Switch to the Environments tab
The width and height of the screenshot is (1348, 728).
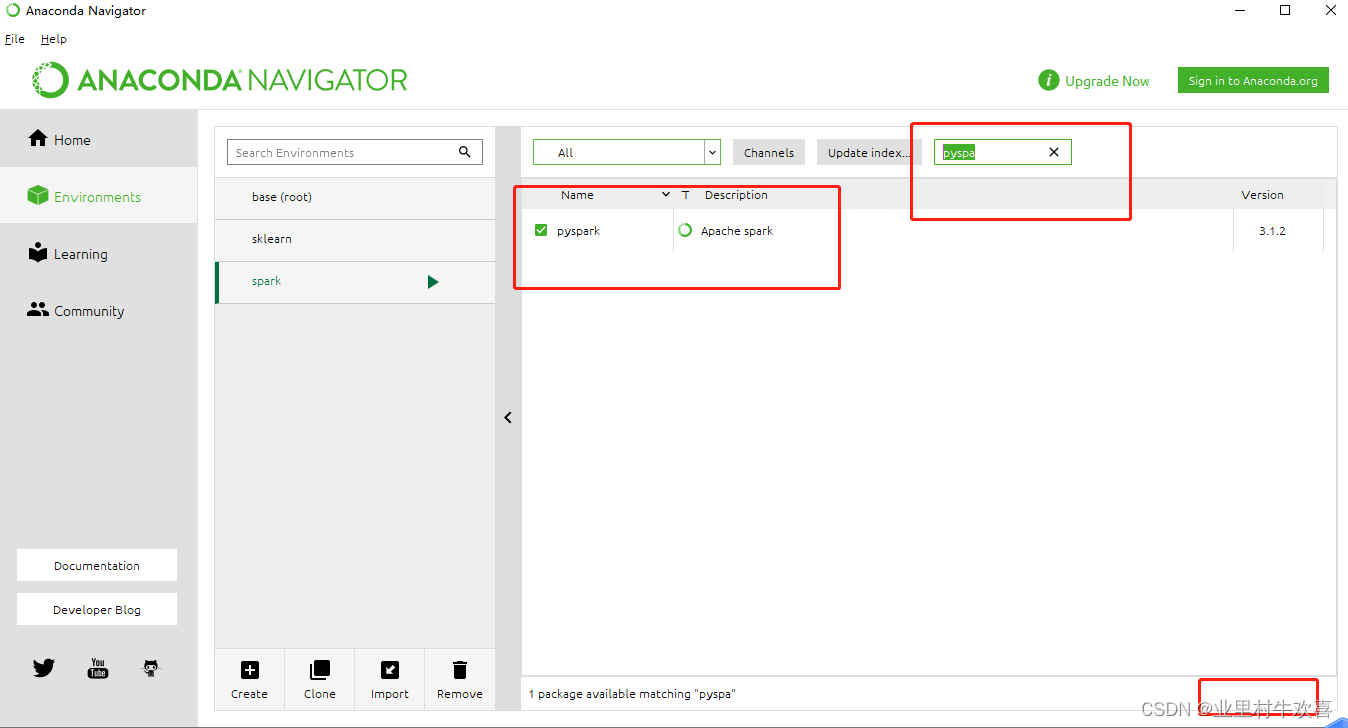[98, 196]
